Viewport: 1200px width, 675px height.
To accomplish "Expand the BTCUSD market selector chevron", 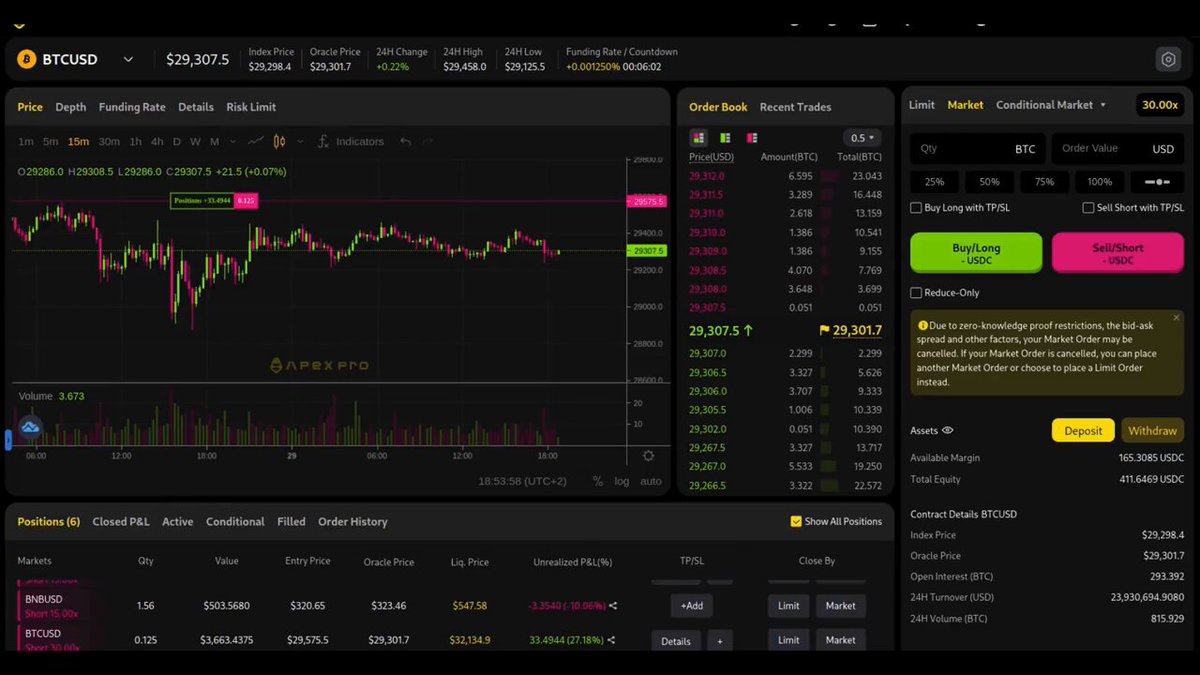I will pos(128,60).
